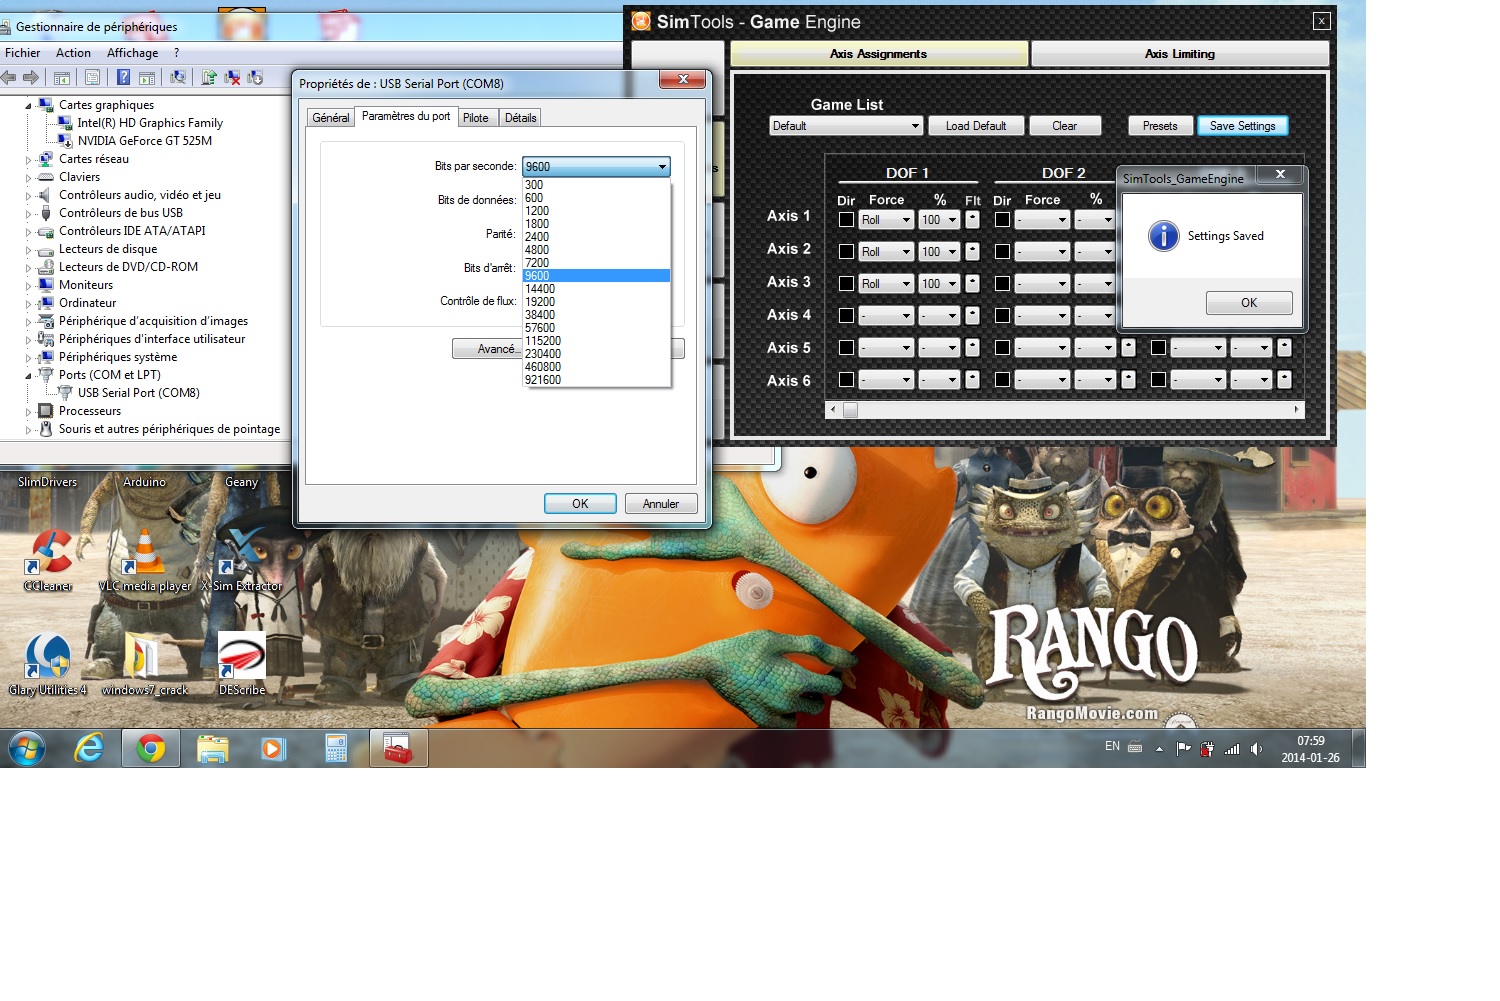
Task: Toggle Axis 6 DOF 1 Dir checkbox
Action: pos(846,379)
